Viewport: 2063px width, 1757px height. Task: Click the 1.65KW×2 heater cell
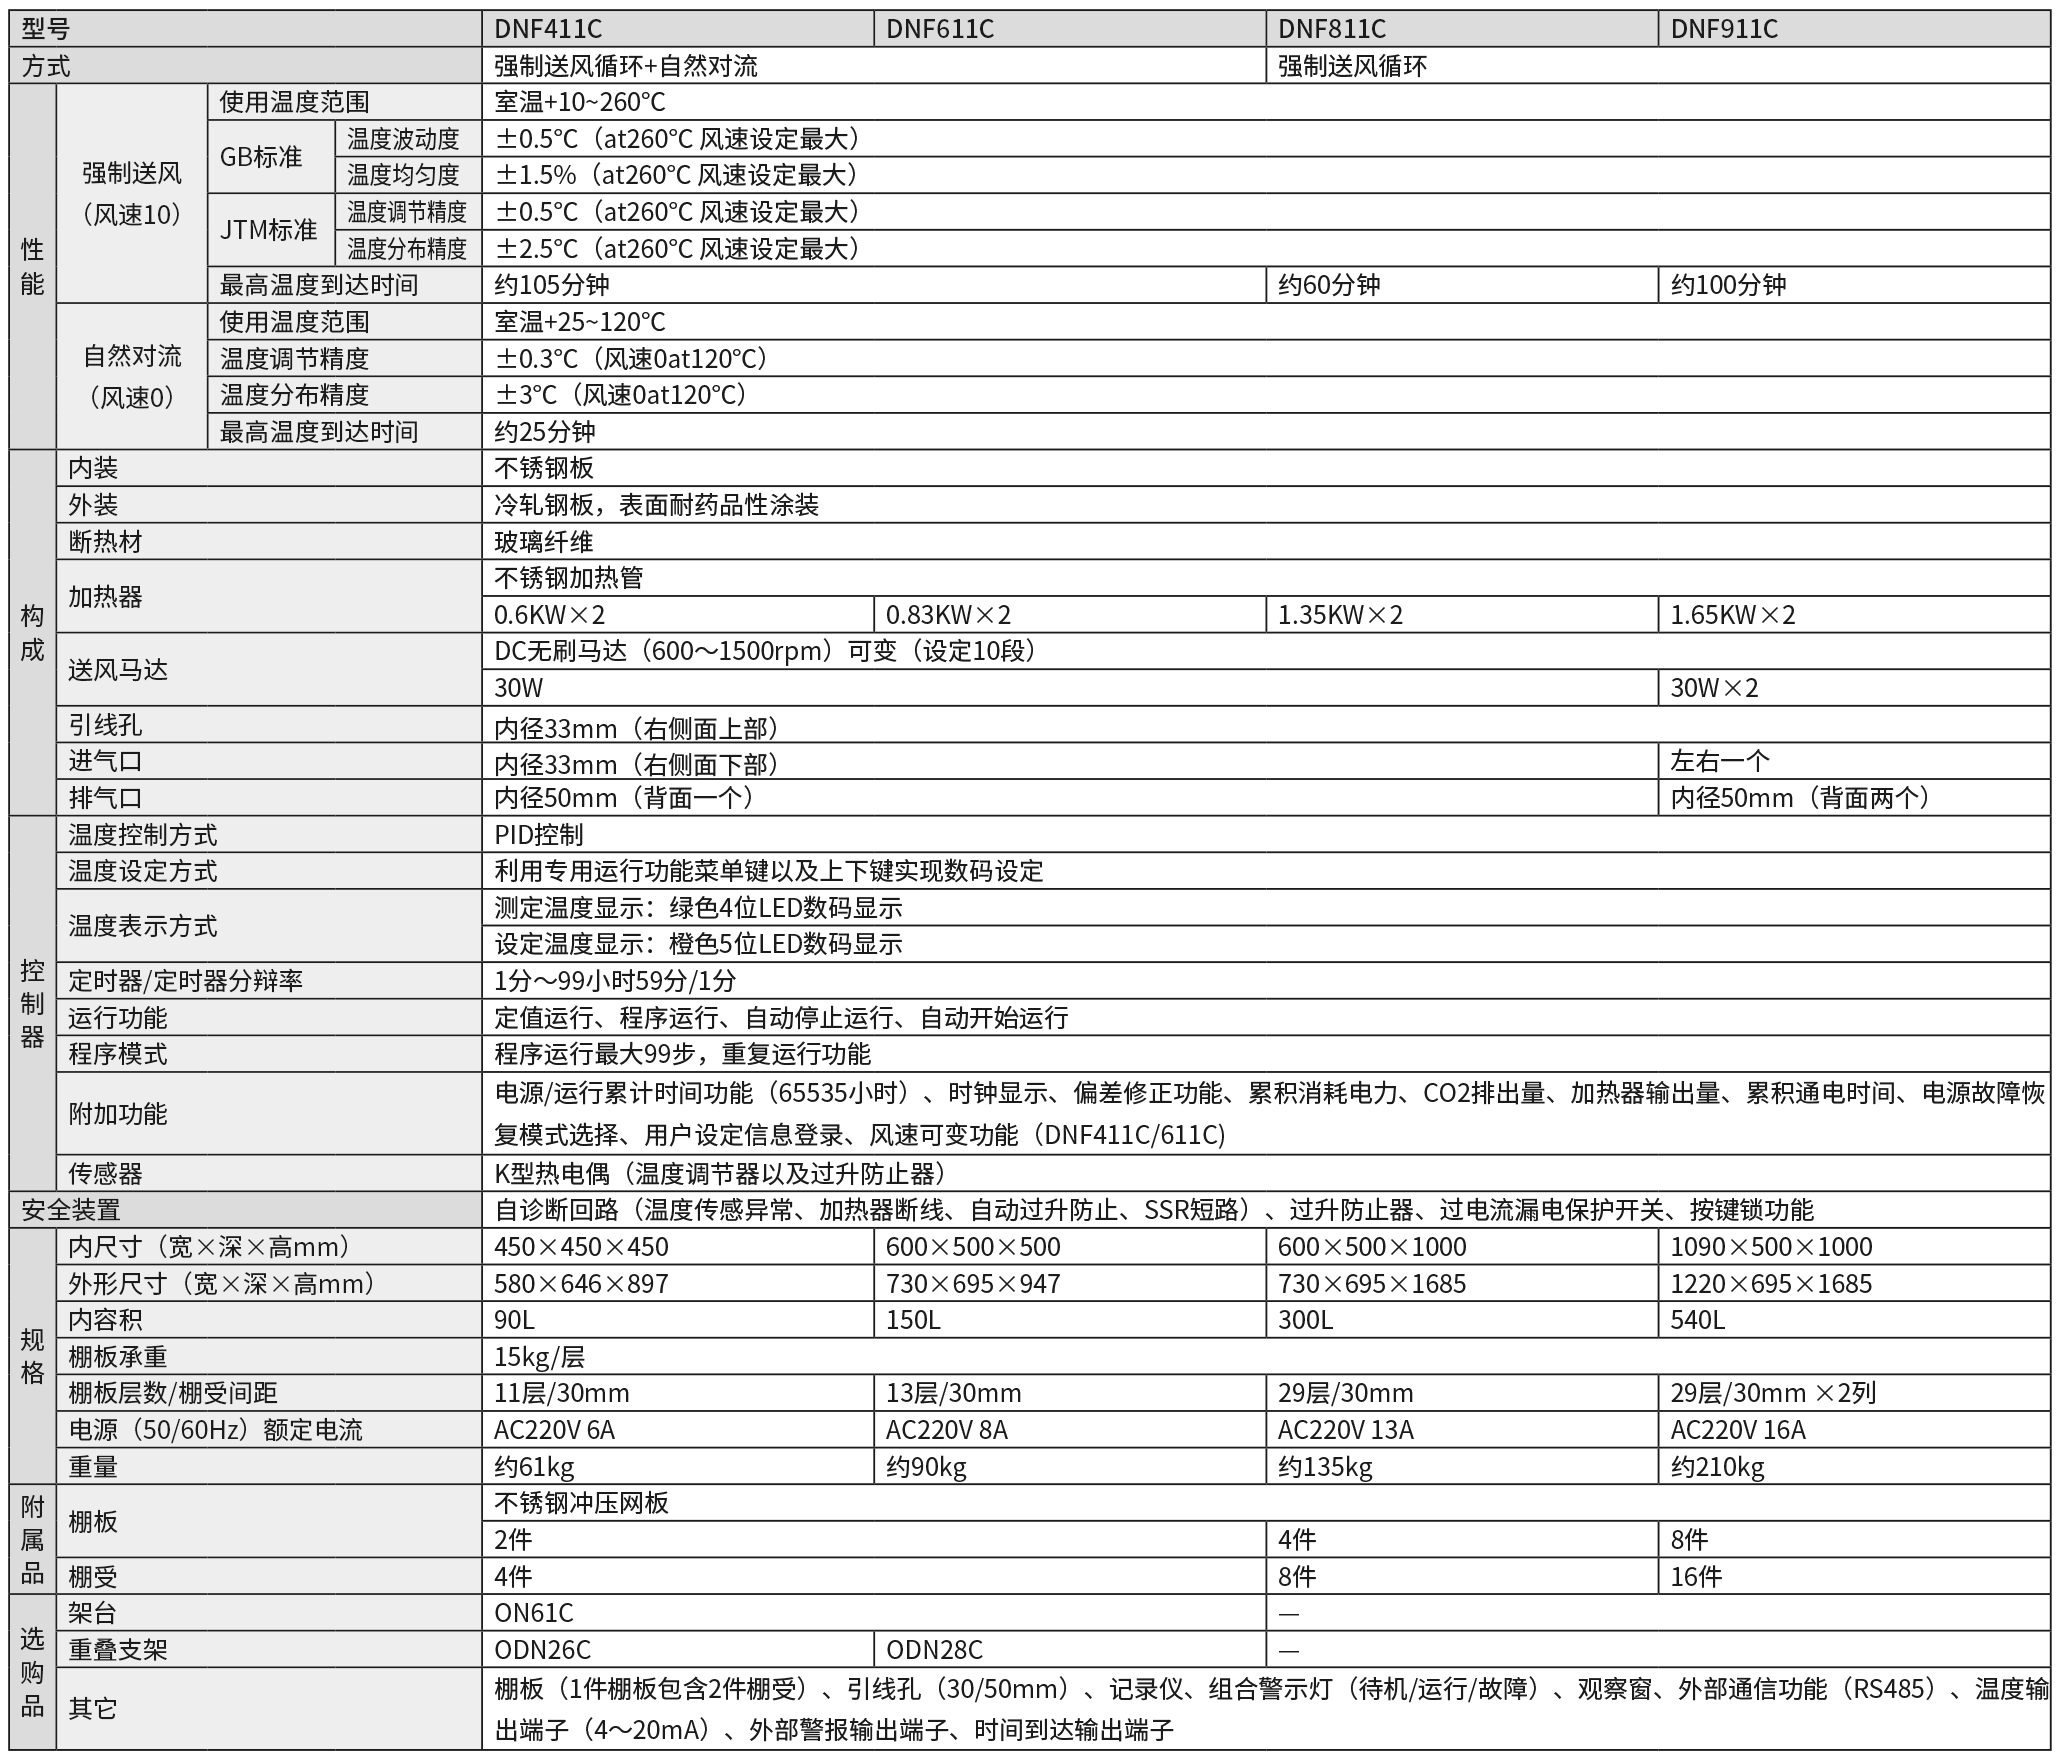pyautogui.click(x=1854, y=614)
